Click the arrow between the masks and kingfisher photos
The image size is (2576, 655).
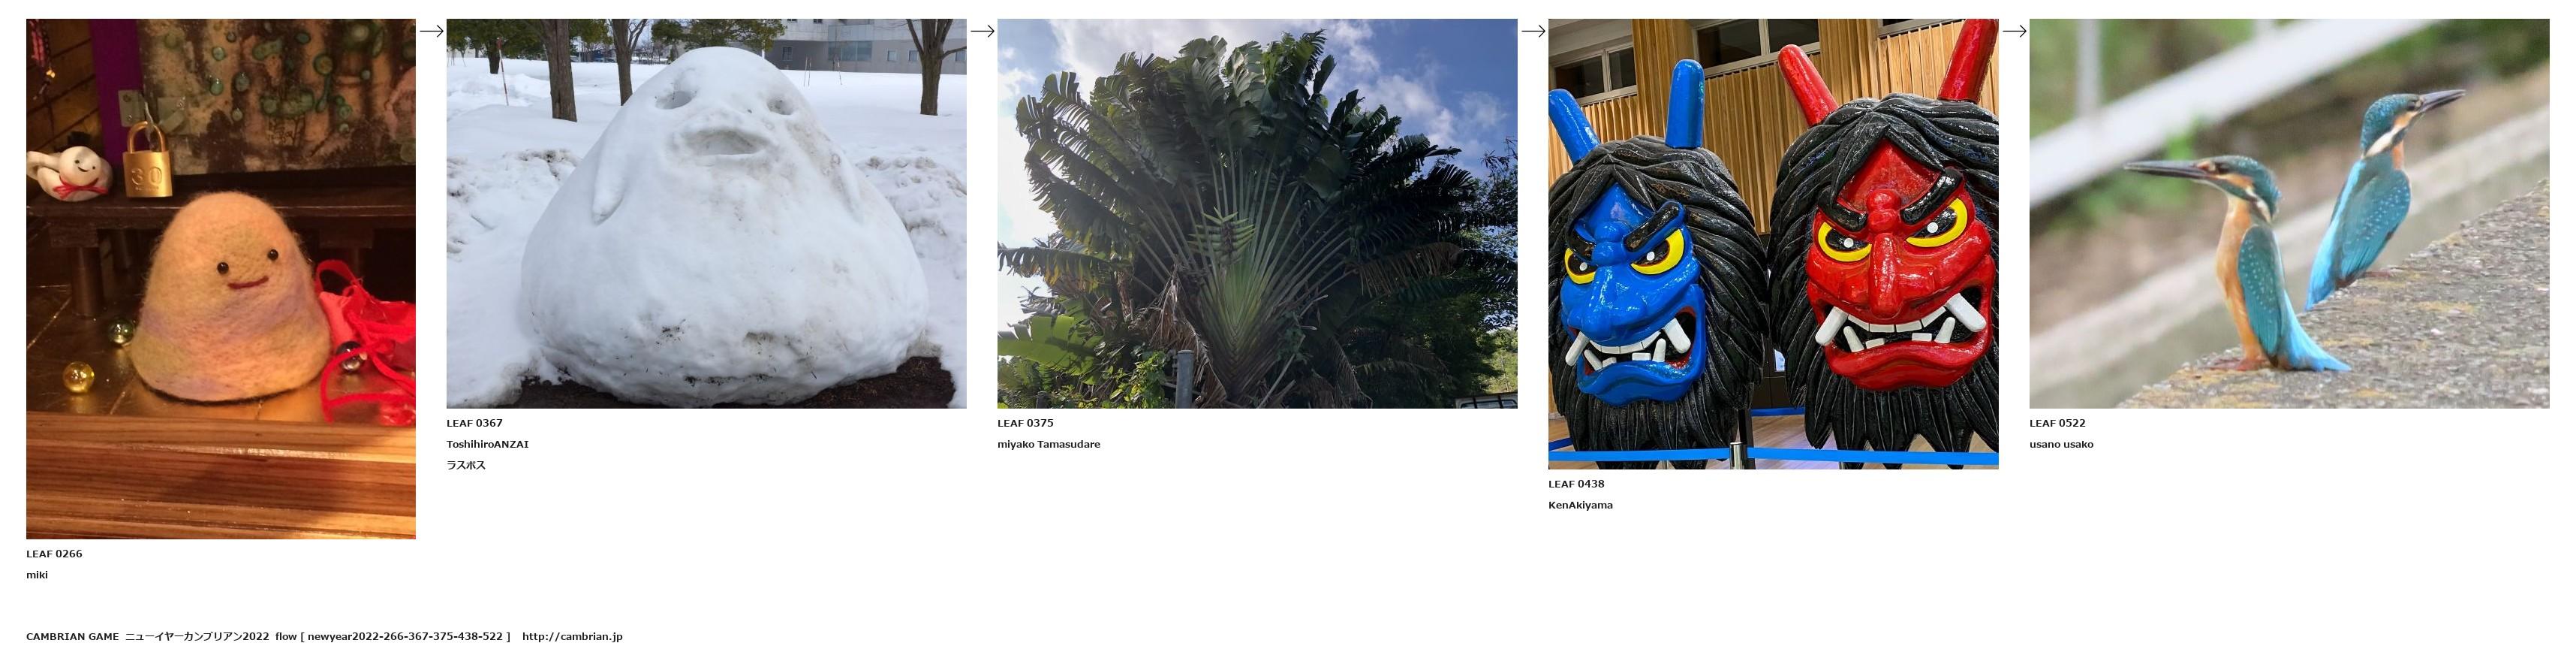coord(2014,31)
